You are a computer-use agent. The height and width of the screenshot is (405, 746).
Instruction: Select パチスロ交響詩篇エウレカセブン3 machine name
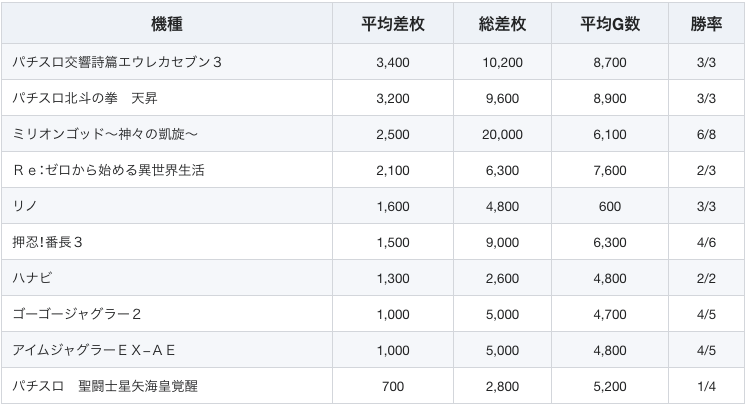(x=118, y=62)
